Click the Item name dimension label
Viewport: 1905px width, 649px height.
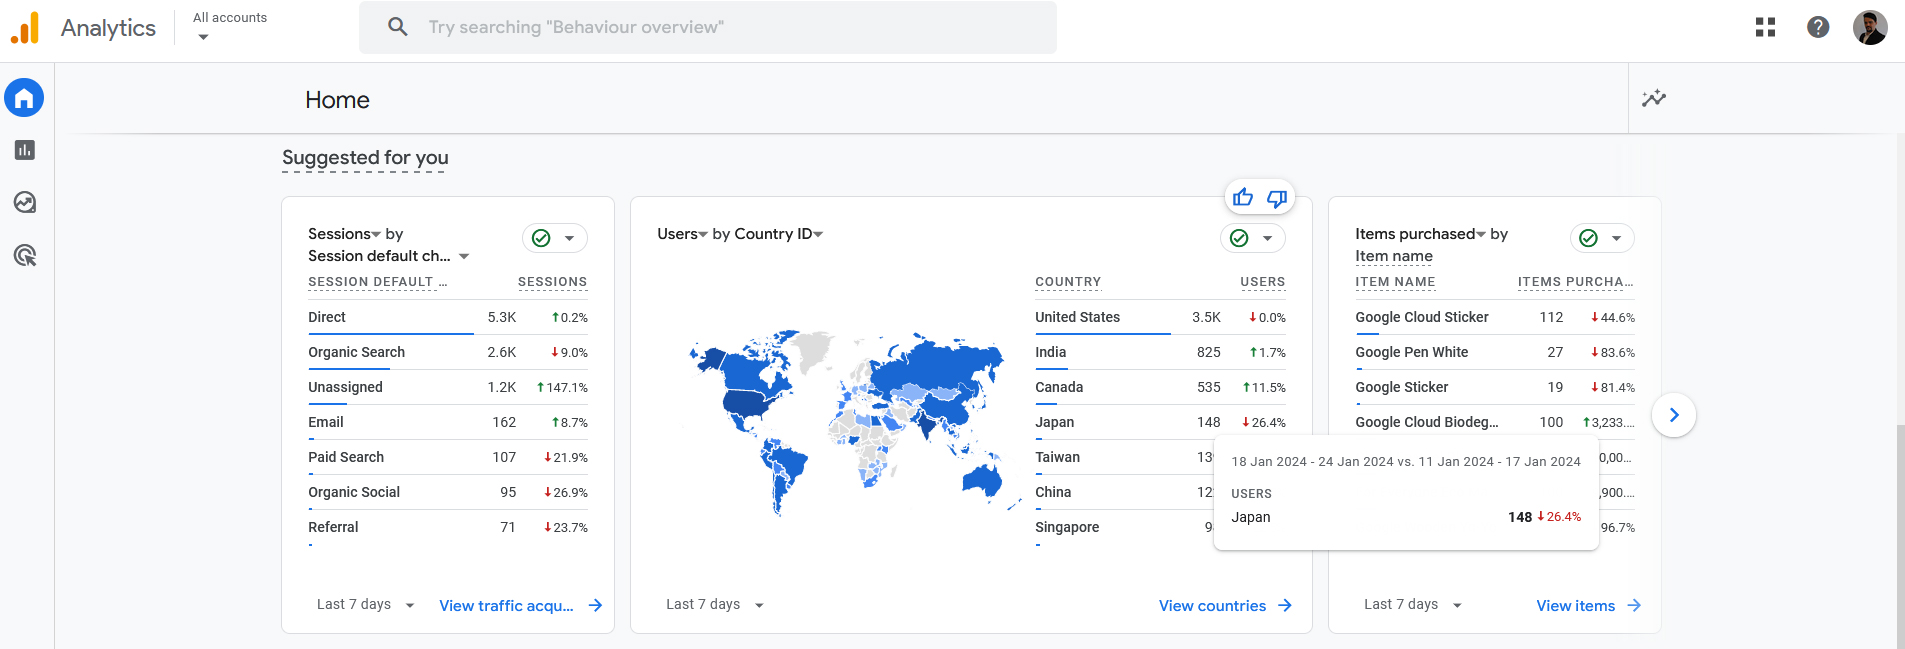pyautogui.click(x=1394, y=256)
